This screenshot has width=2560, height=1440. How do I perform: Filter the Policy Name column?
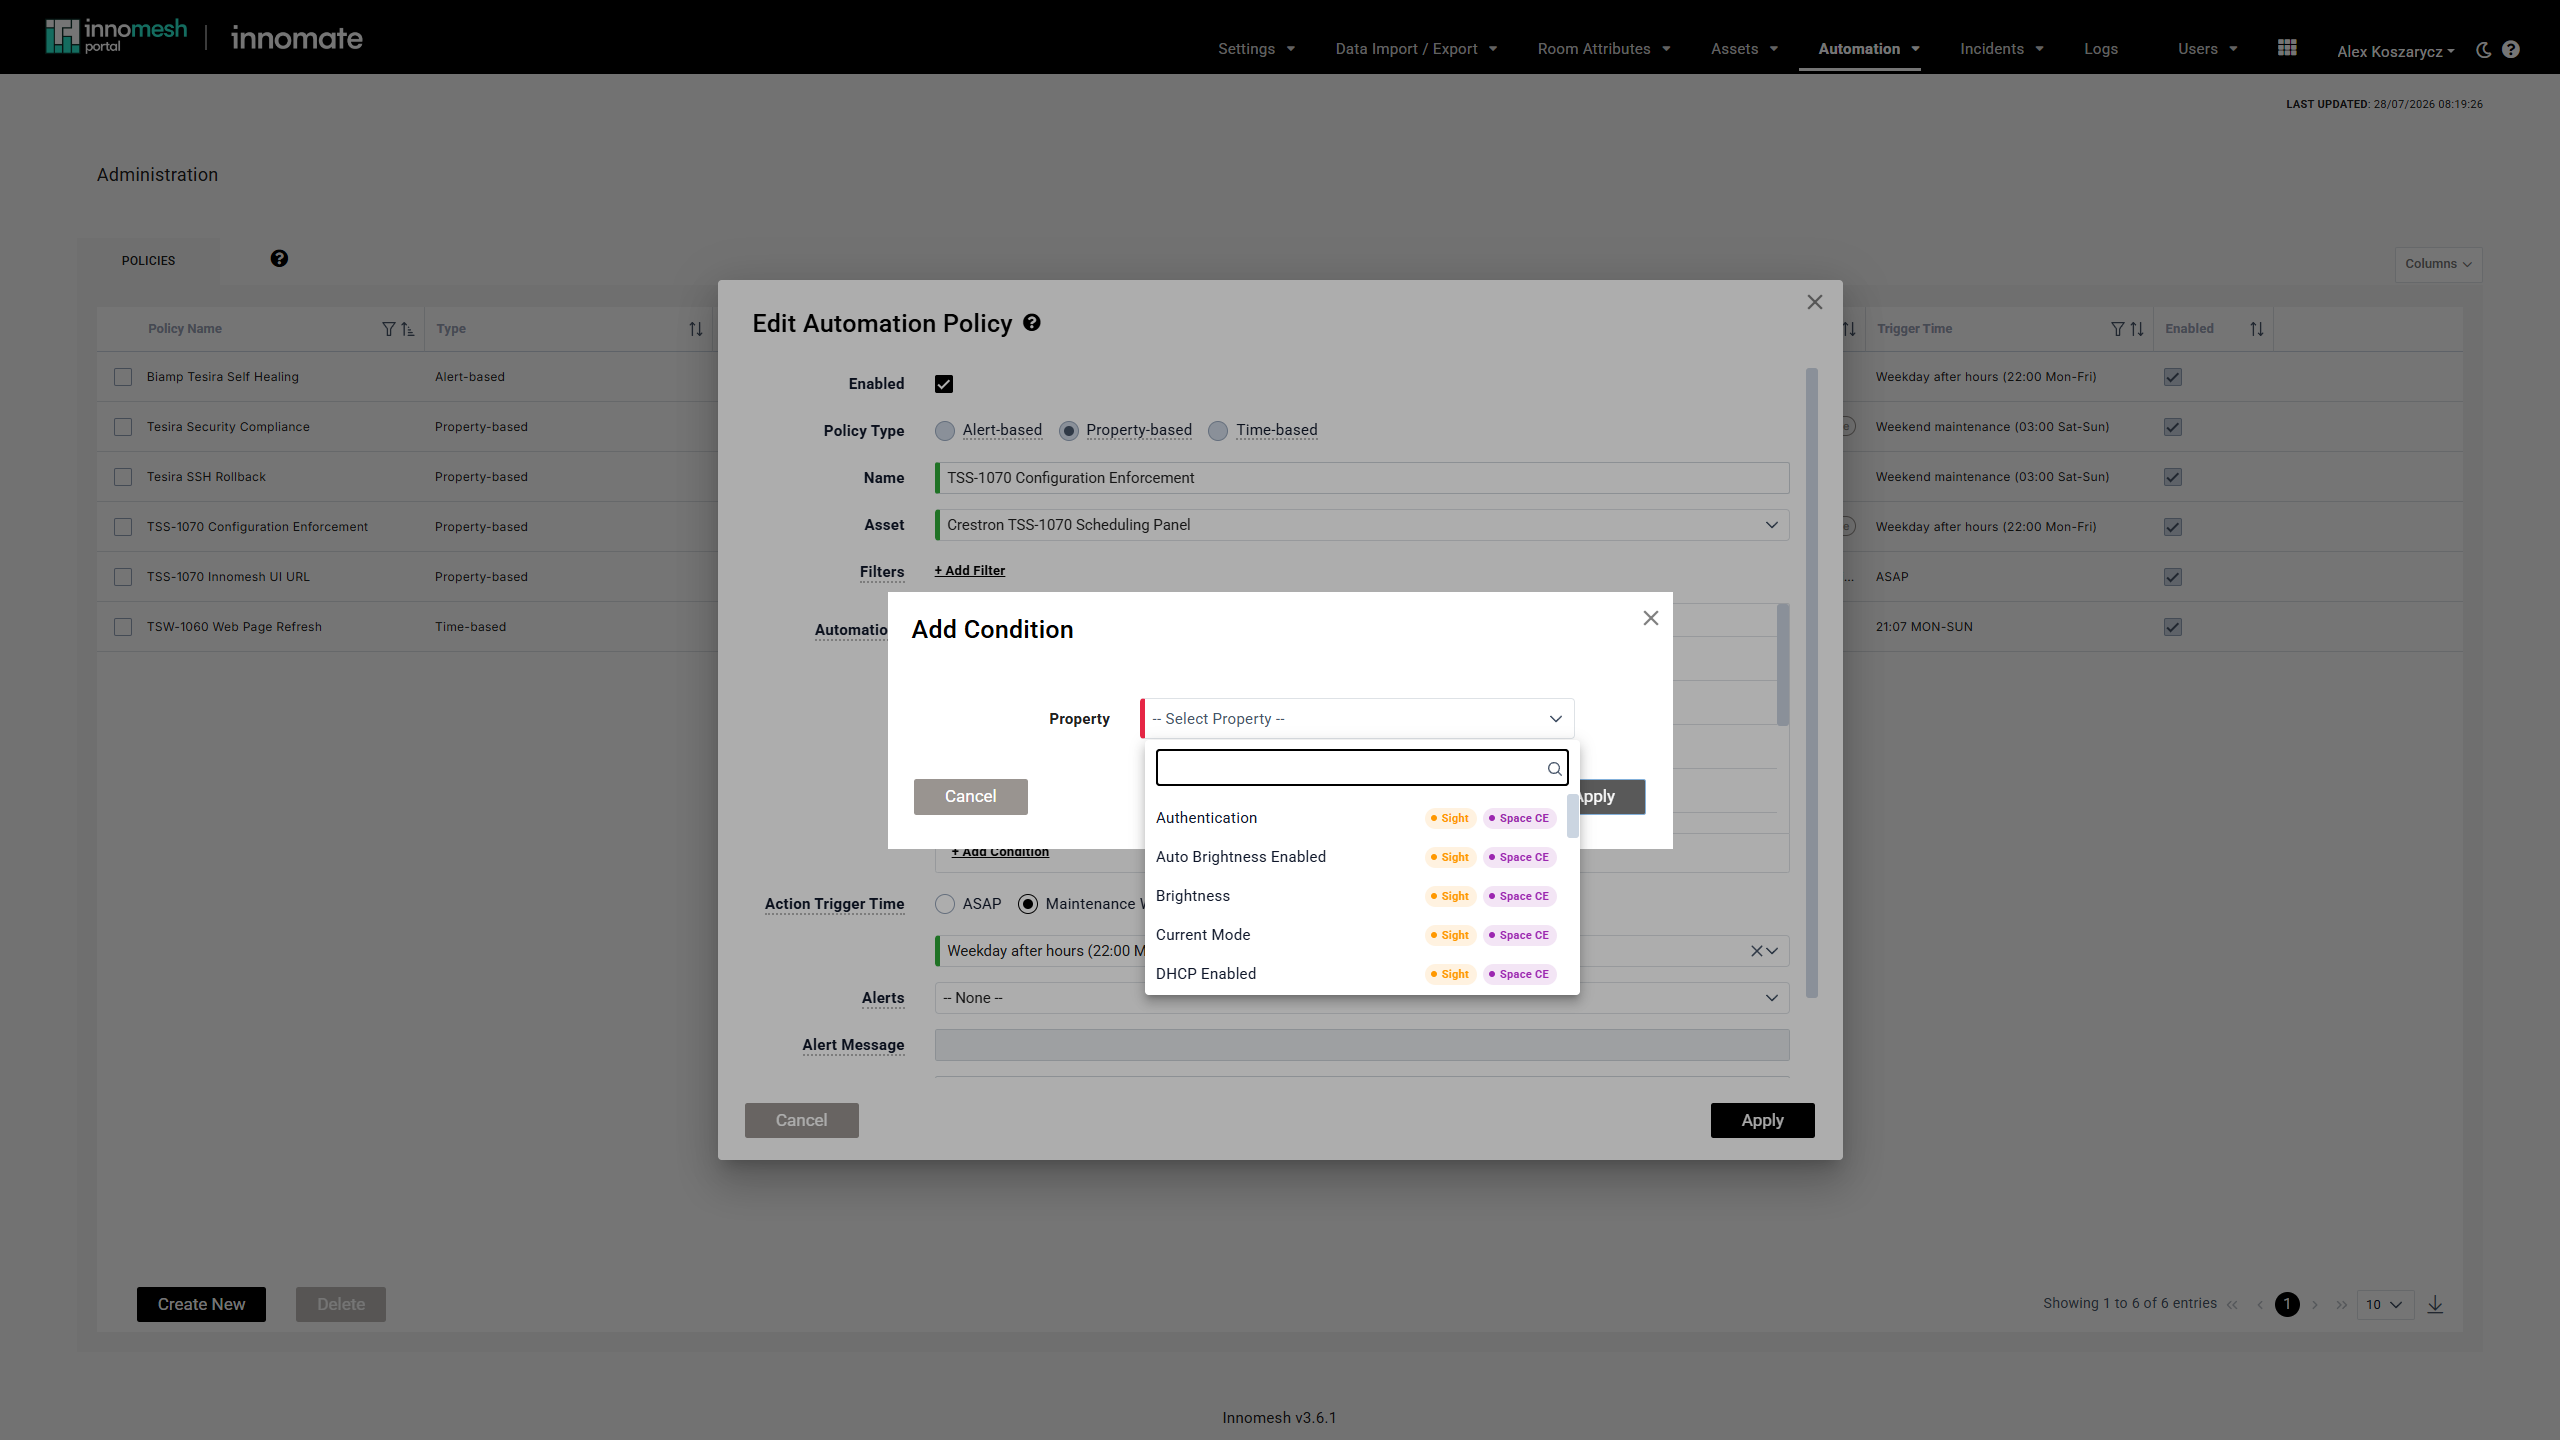(389, 329)
